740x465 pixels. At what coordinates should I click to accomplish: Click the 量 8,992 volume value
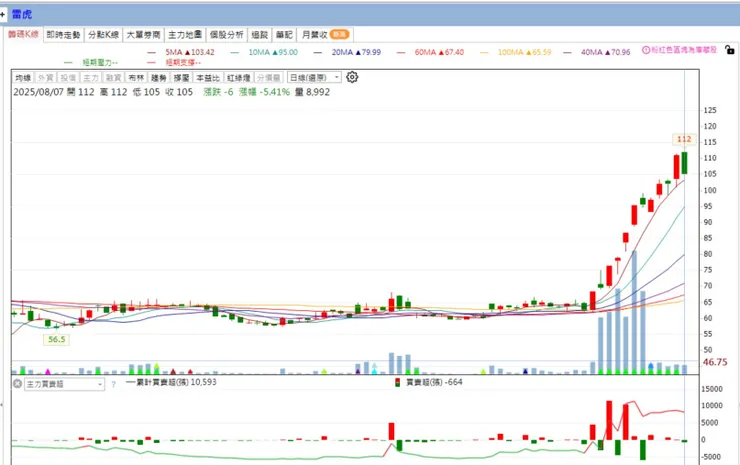[312, 92]
